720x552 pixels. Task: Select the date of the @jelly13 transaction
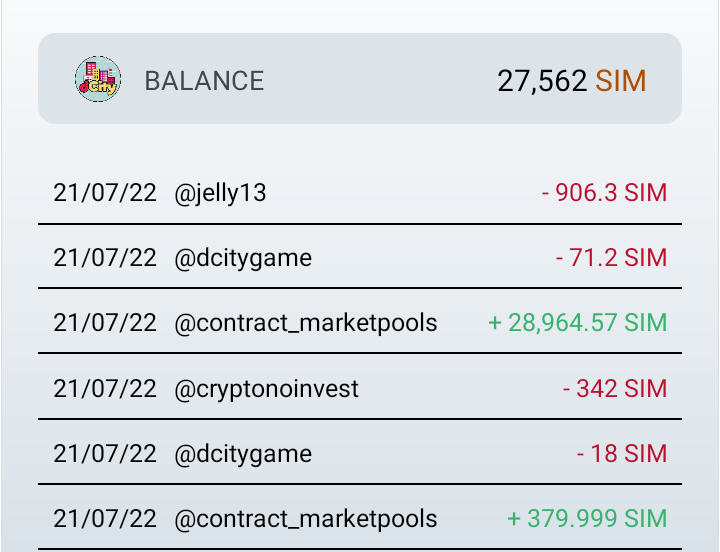[x=105, y=193]
